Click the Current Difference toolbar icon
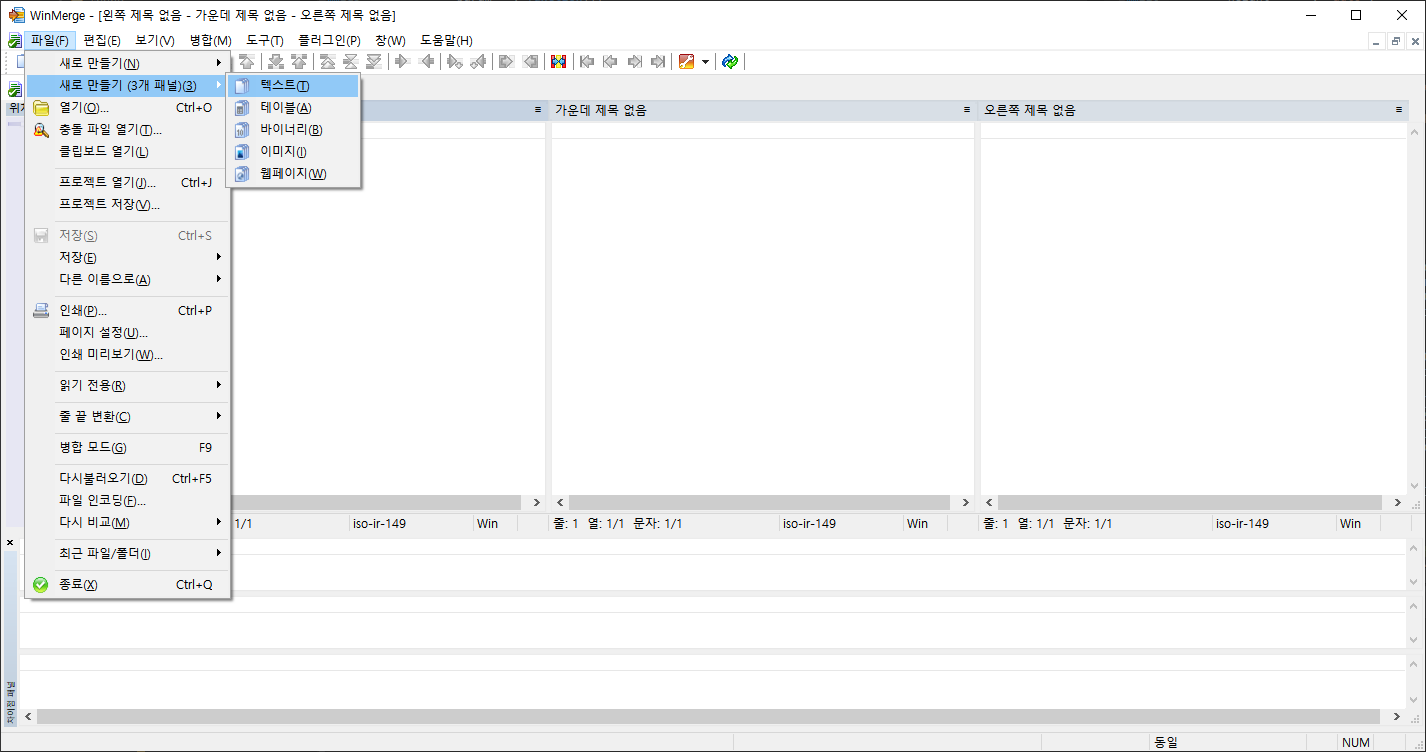Screen dimensions: 1426x752 pyautogui.click(x=350, y=62)
